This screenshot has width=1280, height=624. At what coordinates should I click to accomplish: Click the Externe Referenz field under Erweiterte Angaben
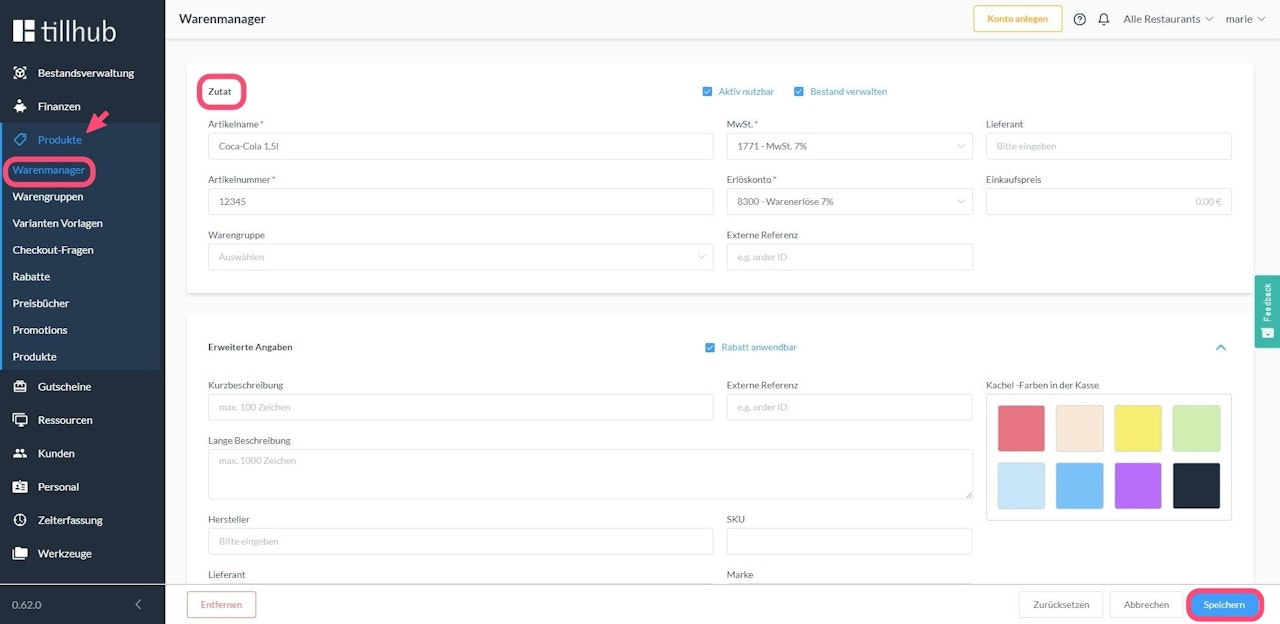(x=850, y=407)
